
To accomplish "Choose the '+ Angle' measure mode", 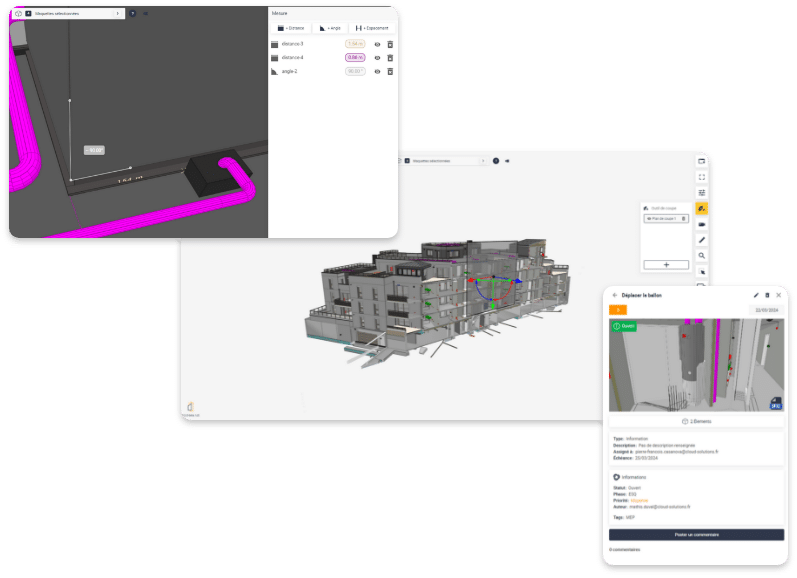I will [x=332, y=28].
